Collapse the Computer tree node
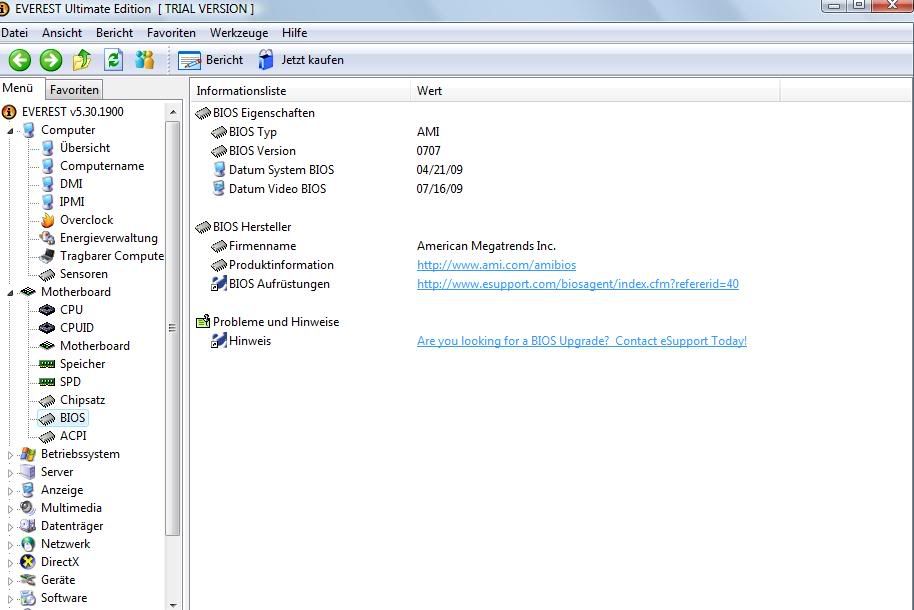 pyautogui.click(x=10, y=131)
